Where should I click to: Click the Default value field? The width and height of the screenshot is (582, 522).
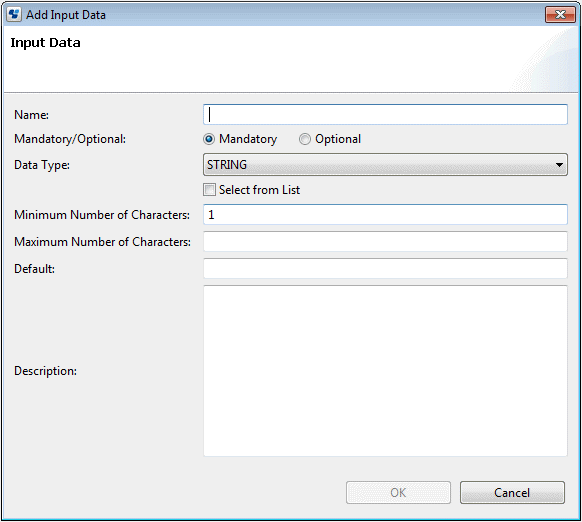tap(385, 268)
